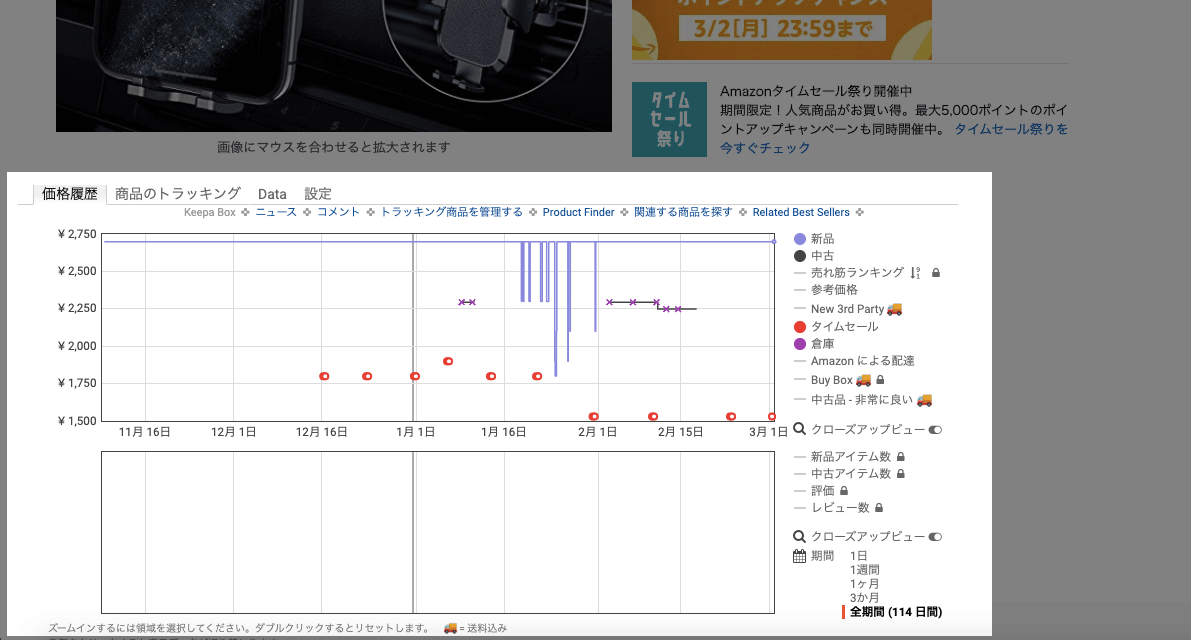The width and height of the screenshot is (1191, 640).
Task: Click the calendar icon beside 期間
Action: pos(799,556)
